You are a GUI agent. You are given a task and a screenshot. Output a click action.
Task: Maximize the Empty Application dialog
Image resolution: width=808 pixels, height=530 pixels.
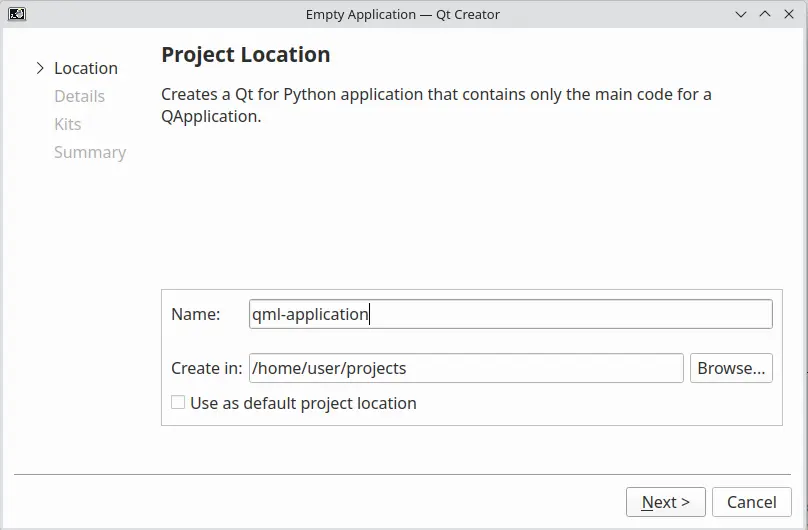765,14
